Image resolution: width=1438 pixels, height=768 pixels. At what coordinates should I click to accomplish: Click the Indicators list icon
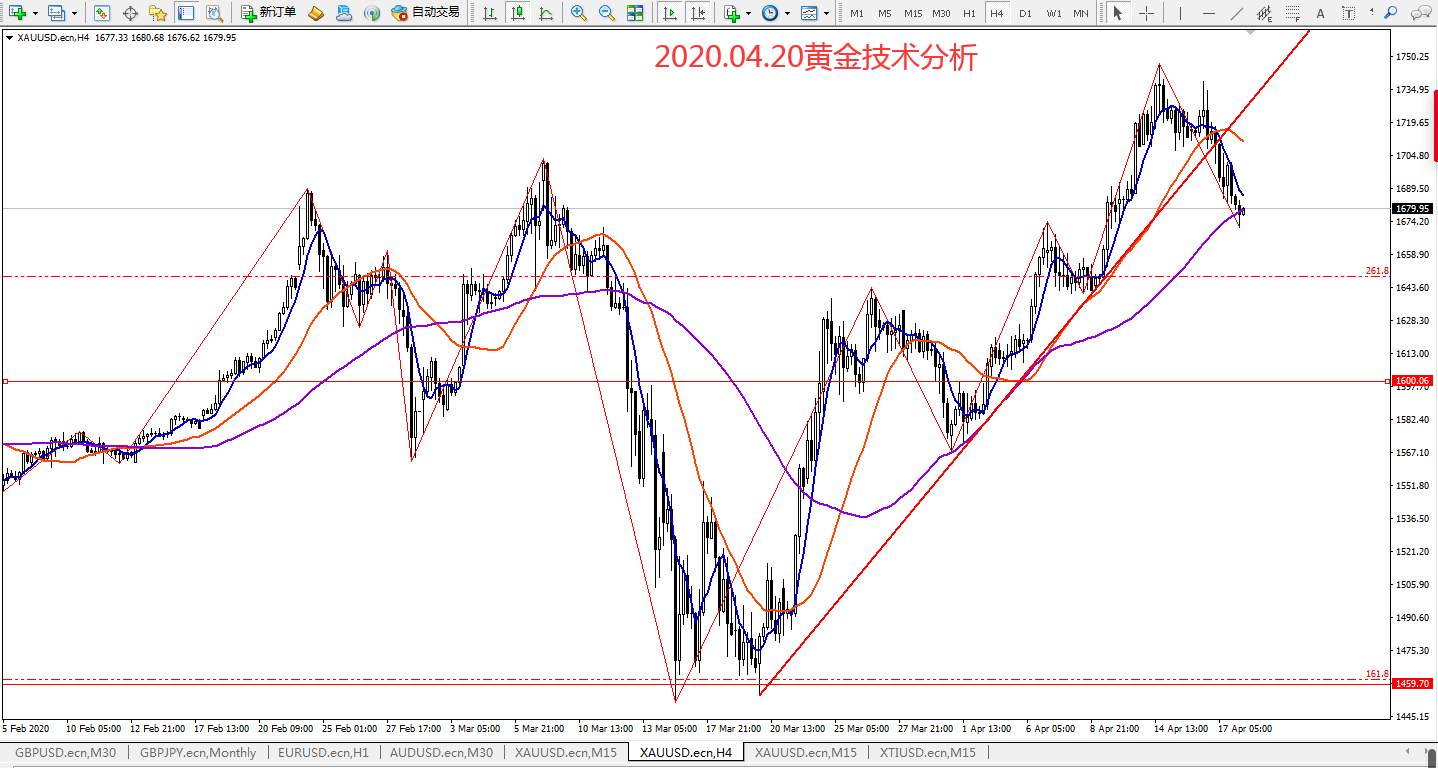(731, 13)
